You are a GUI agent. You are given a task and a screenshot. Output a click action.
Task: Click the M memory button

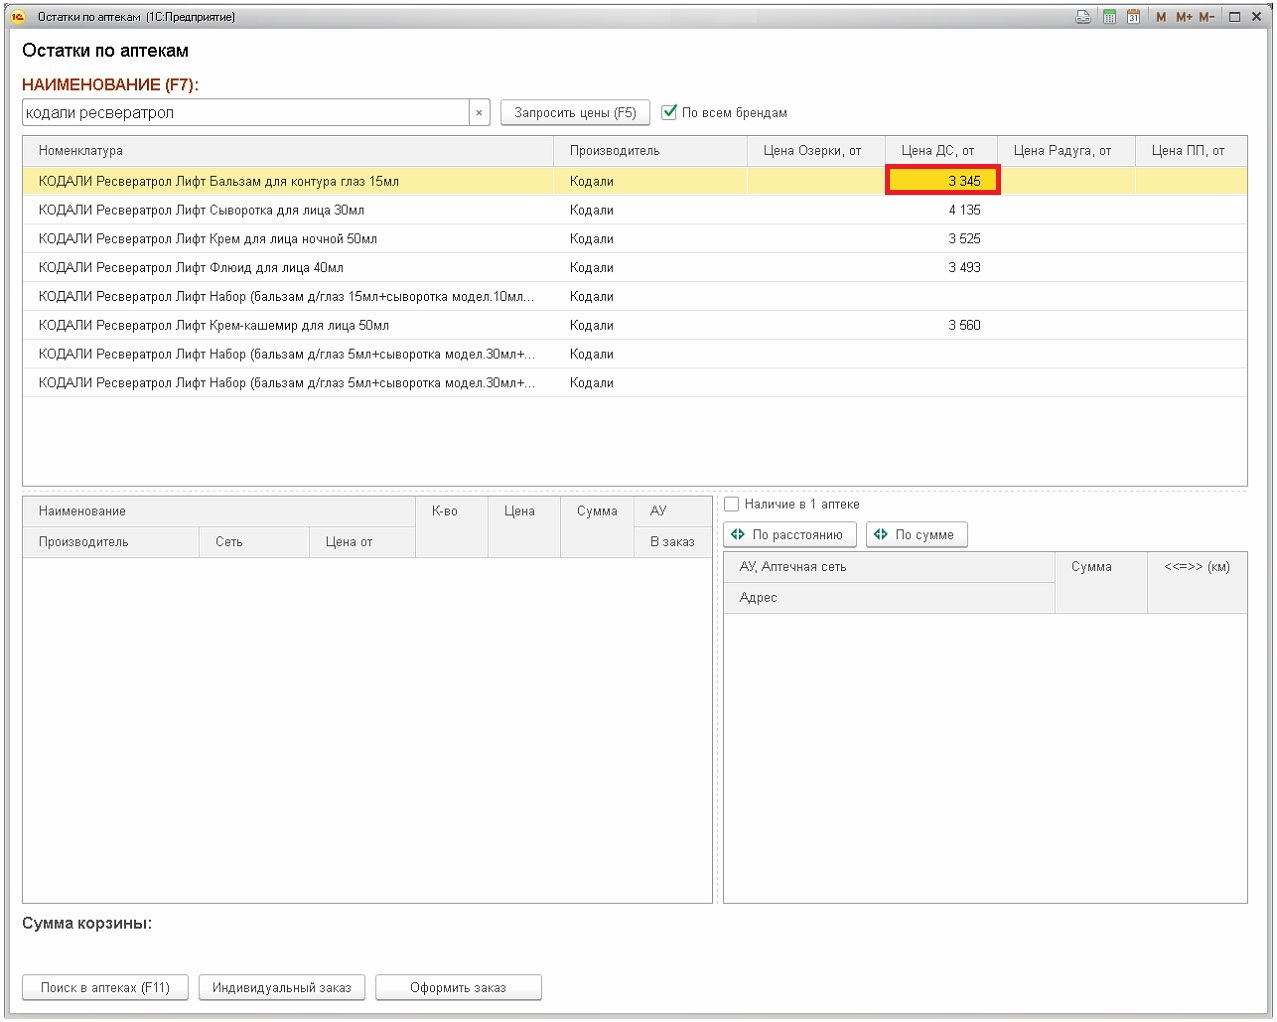coord(1160,17)
